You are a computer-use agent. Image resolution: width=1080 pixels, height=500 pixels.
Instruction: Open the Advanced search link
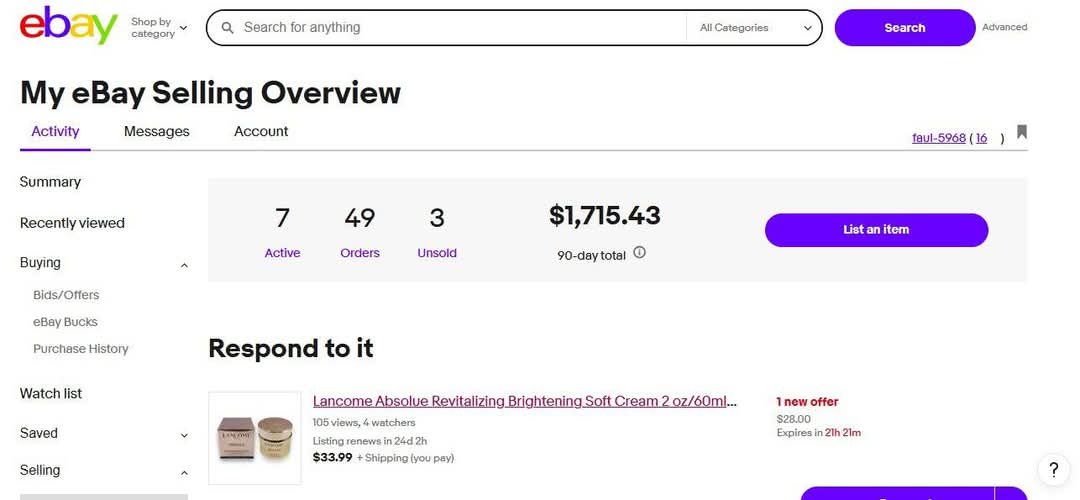[x=1004, y=28]
